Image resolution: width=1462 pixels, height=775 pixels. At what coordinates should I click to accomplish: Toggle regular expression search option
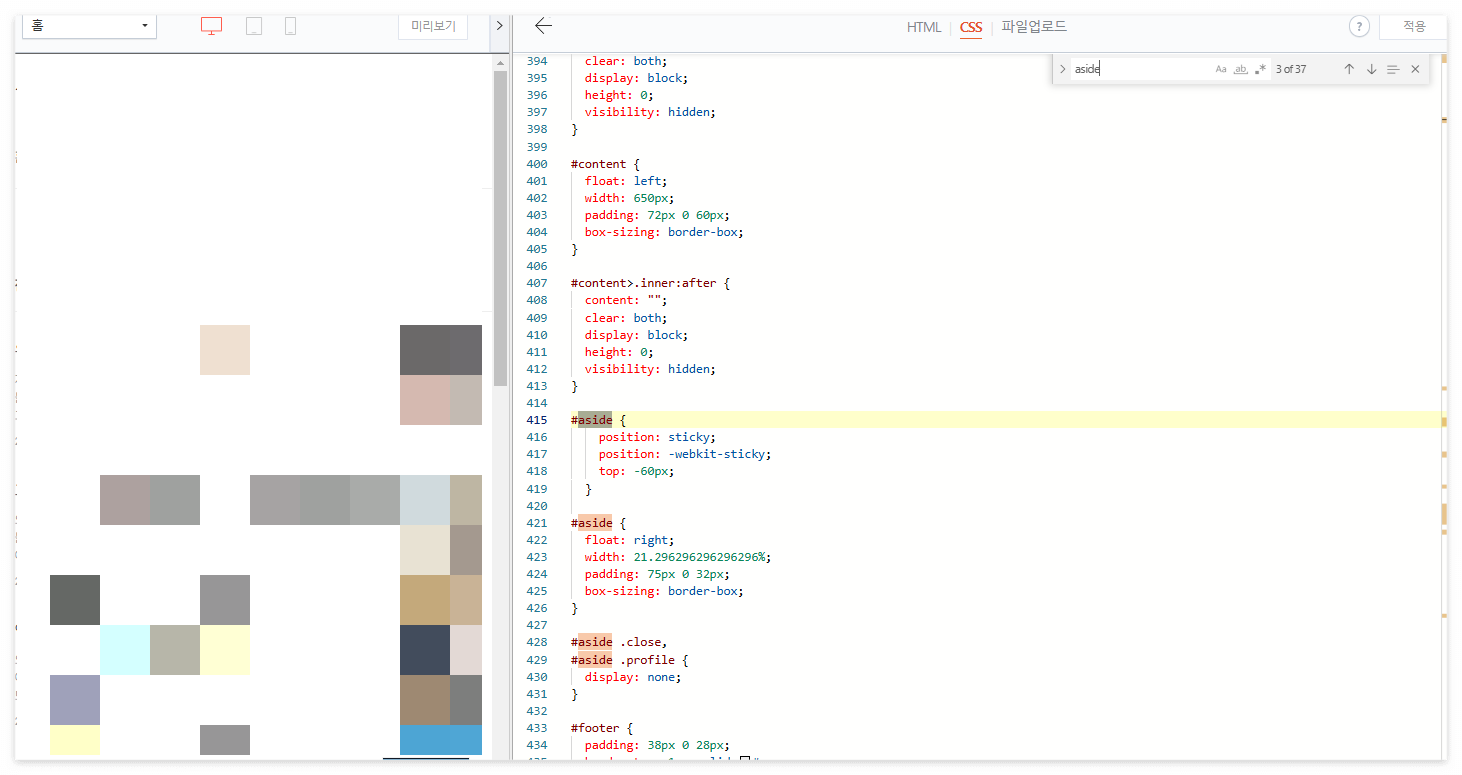tap(1260, 69)
